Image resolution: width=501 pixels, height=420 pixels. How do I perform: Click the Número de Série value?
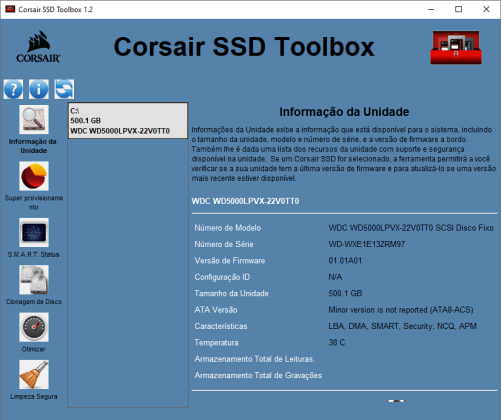tap(367, 244)
